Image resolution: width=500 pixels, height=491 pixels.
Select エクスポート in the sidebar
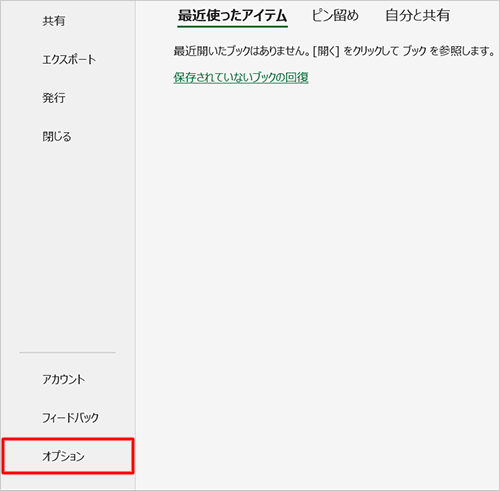point(69,60)
